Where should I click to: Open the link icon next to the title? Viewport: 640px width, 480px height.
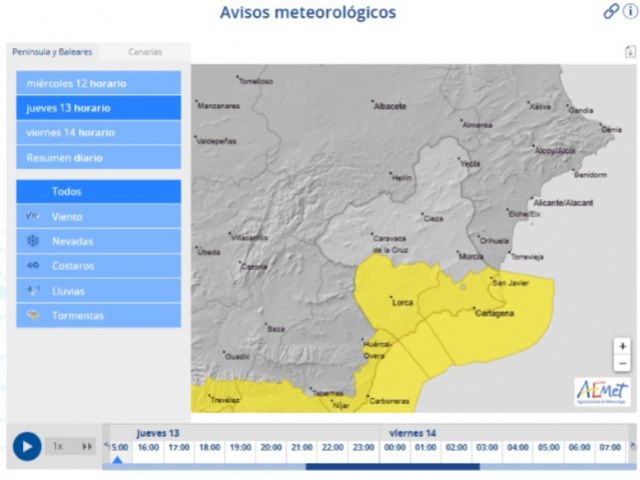tap(610, 11)
